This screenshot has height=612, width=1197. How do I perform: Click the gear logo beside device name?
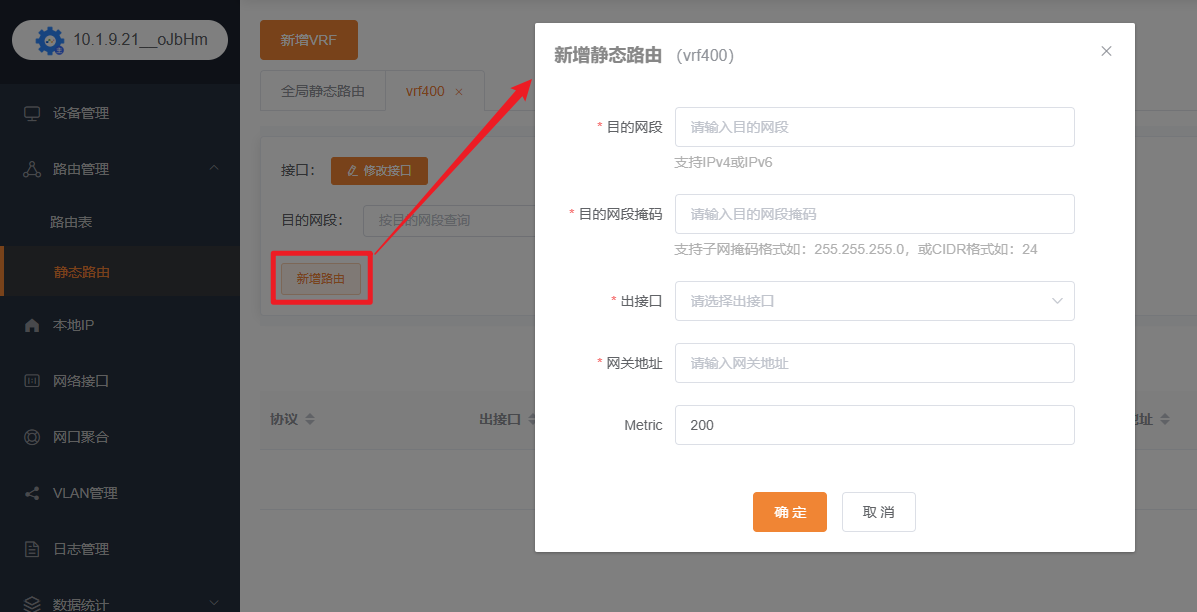49,40
